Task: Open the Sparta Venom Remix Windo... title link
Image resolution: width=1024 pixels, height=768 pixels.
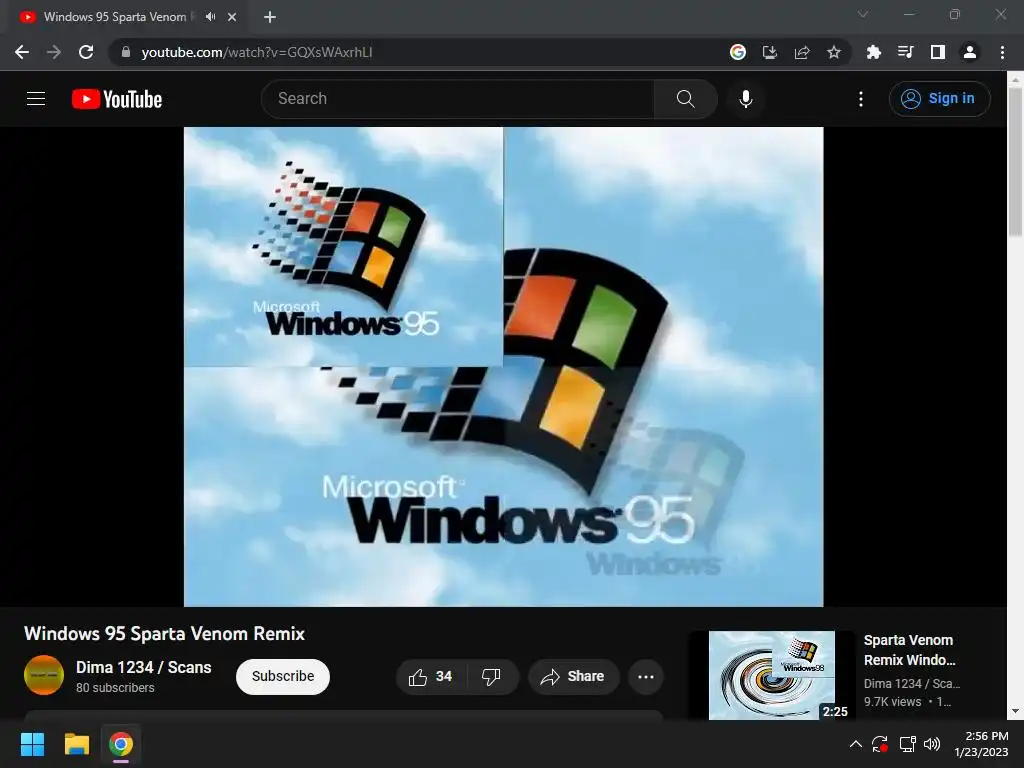Action: pos(909,650)
